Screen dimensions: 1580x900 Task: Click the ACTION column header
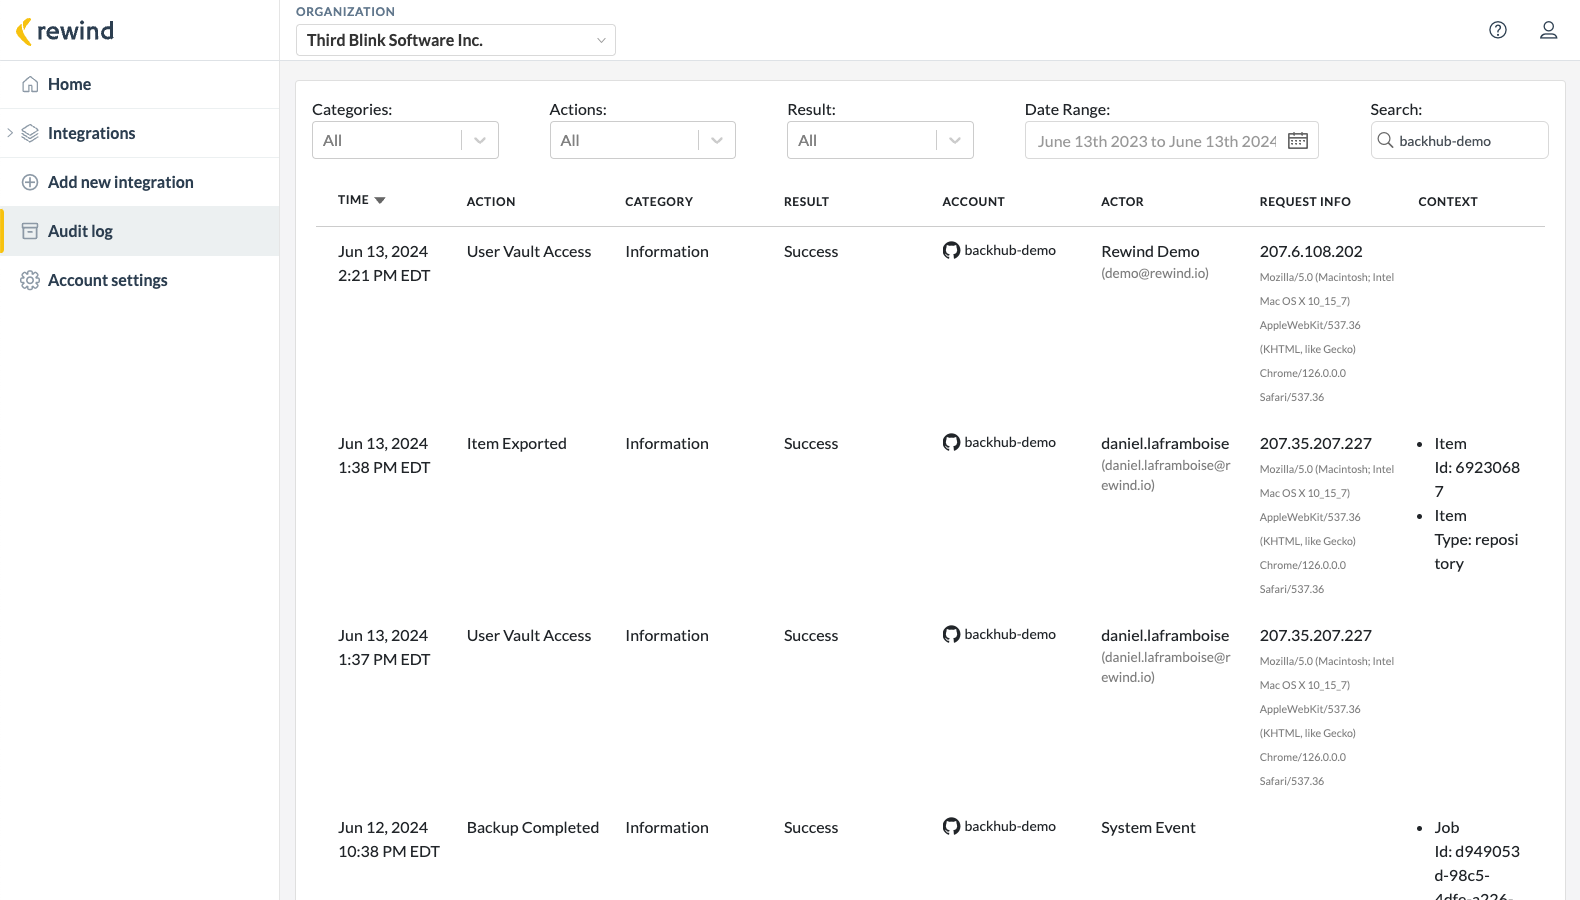tap(491, 201)
